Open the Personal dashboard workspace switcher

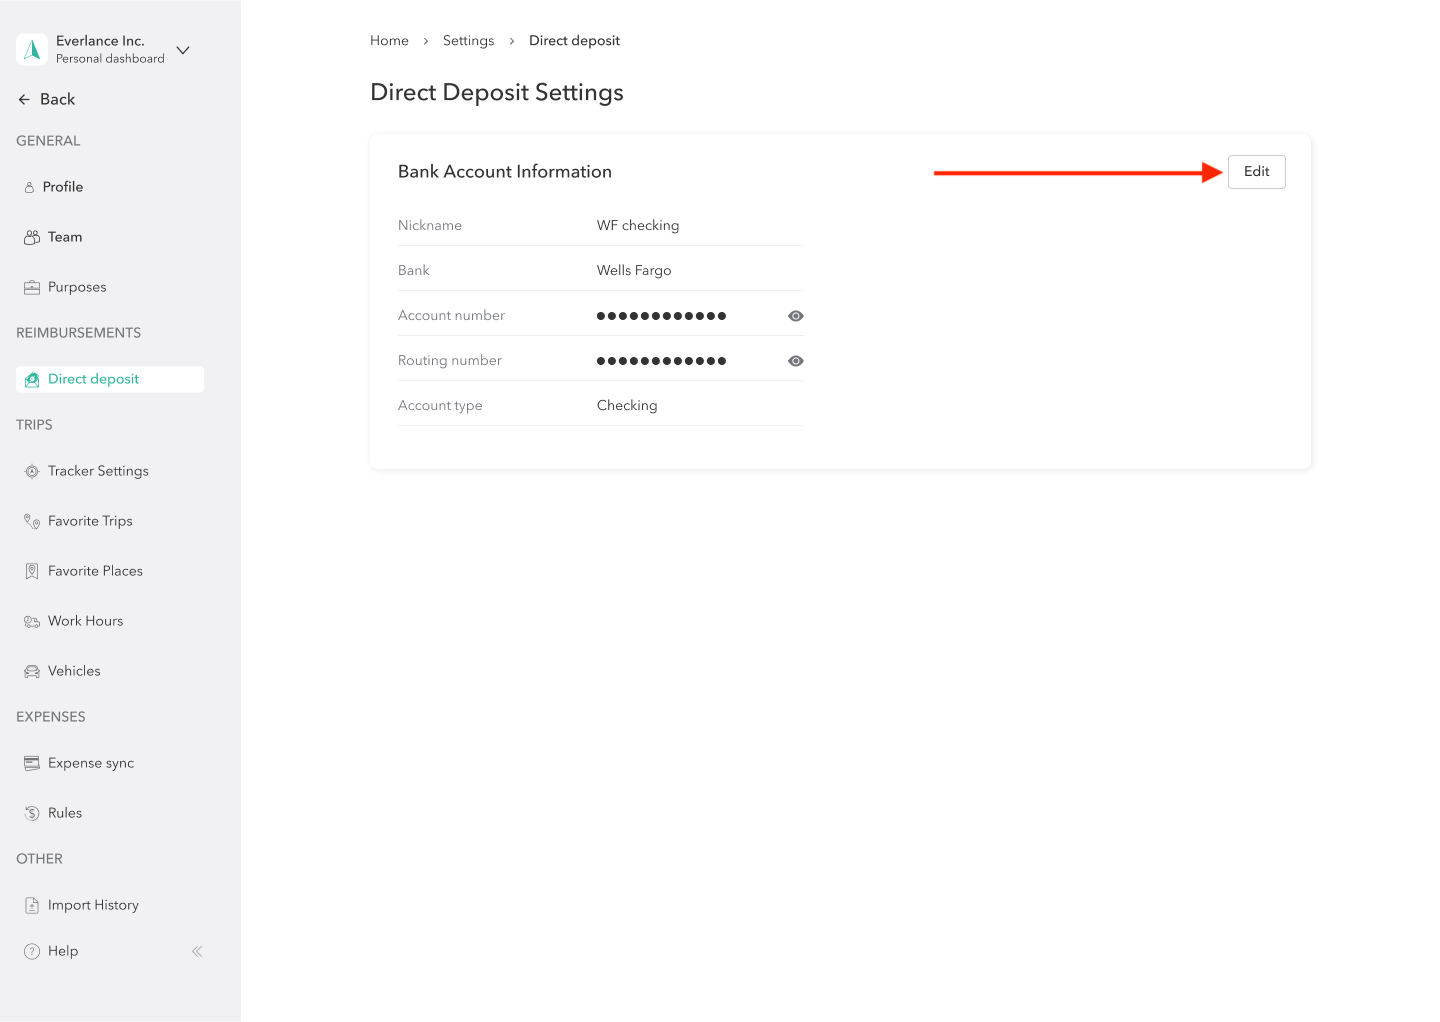coord(182,49)
